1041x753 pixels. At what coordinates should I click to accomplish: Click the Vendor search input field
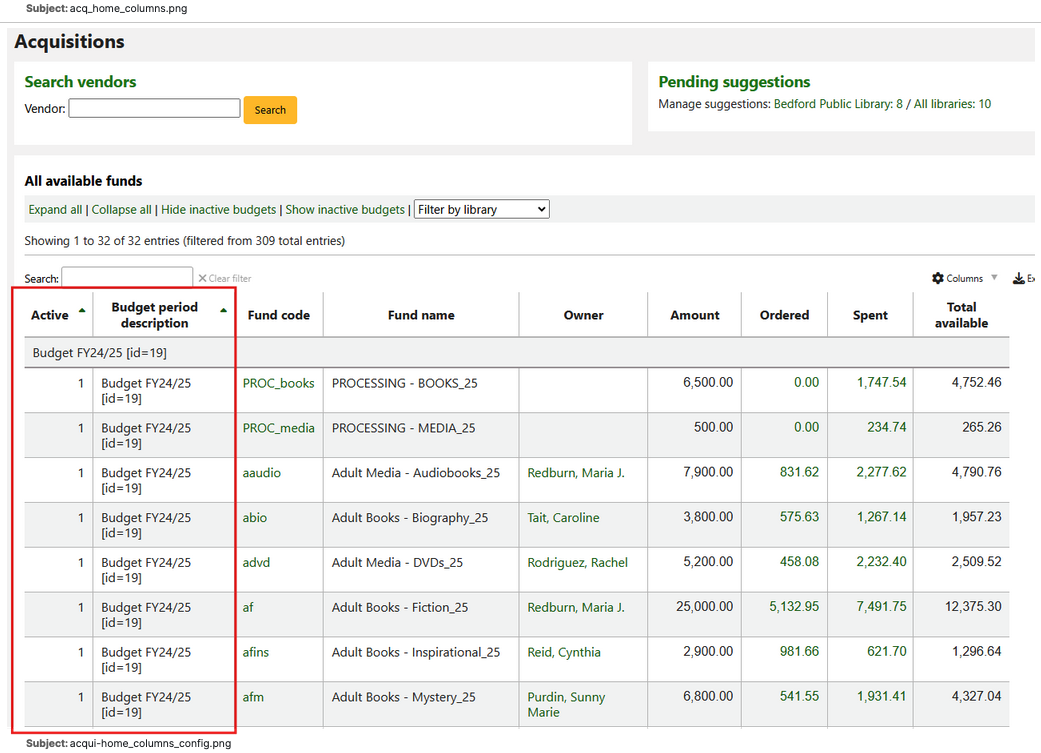[x=154, y=108]
